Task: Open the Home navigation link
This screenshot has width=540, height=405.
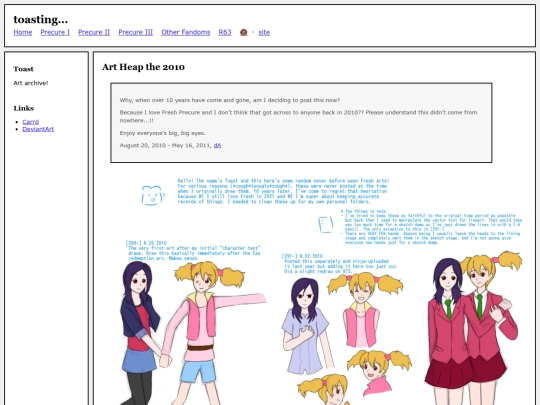Action: click(23, 32)
